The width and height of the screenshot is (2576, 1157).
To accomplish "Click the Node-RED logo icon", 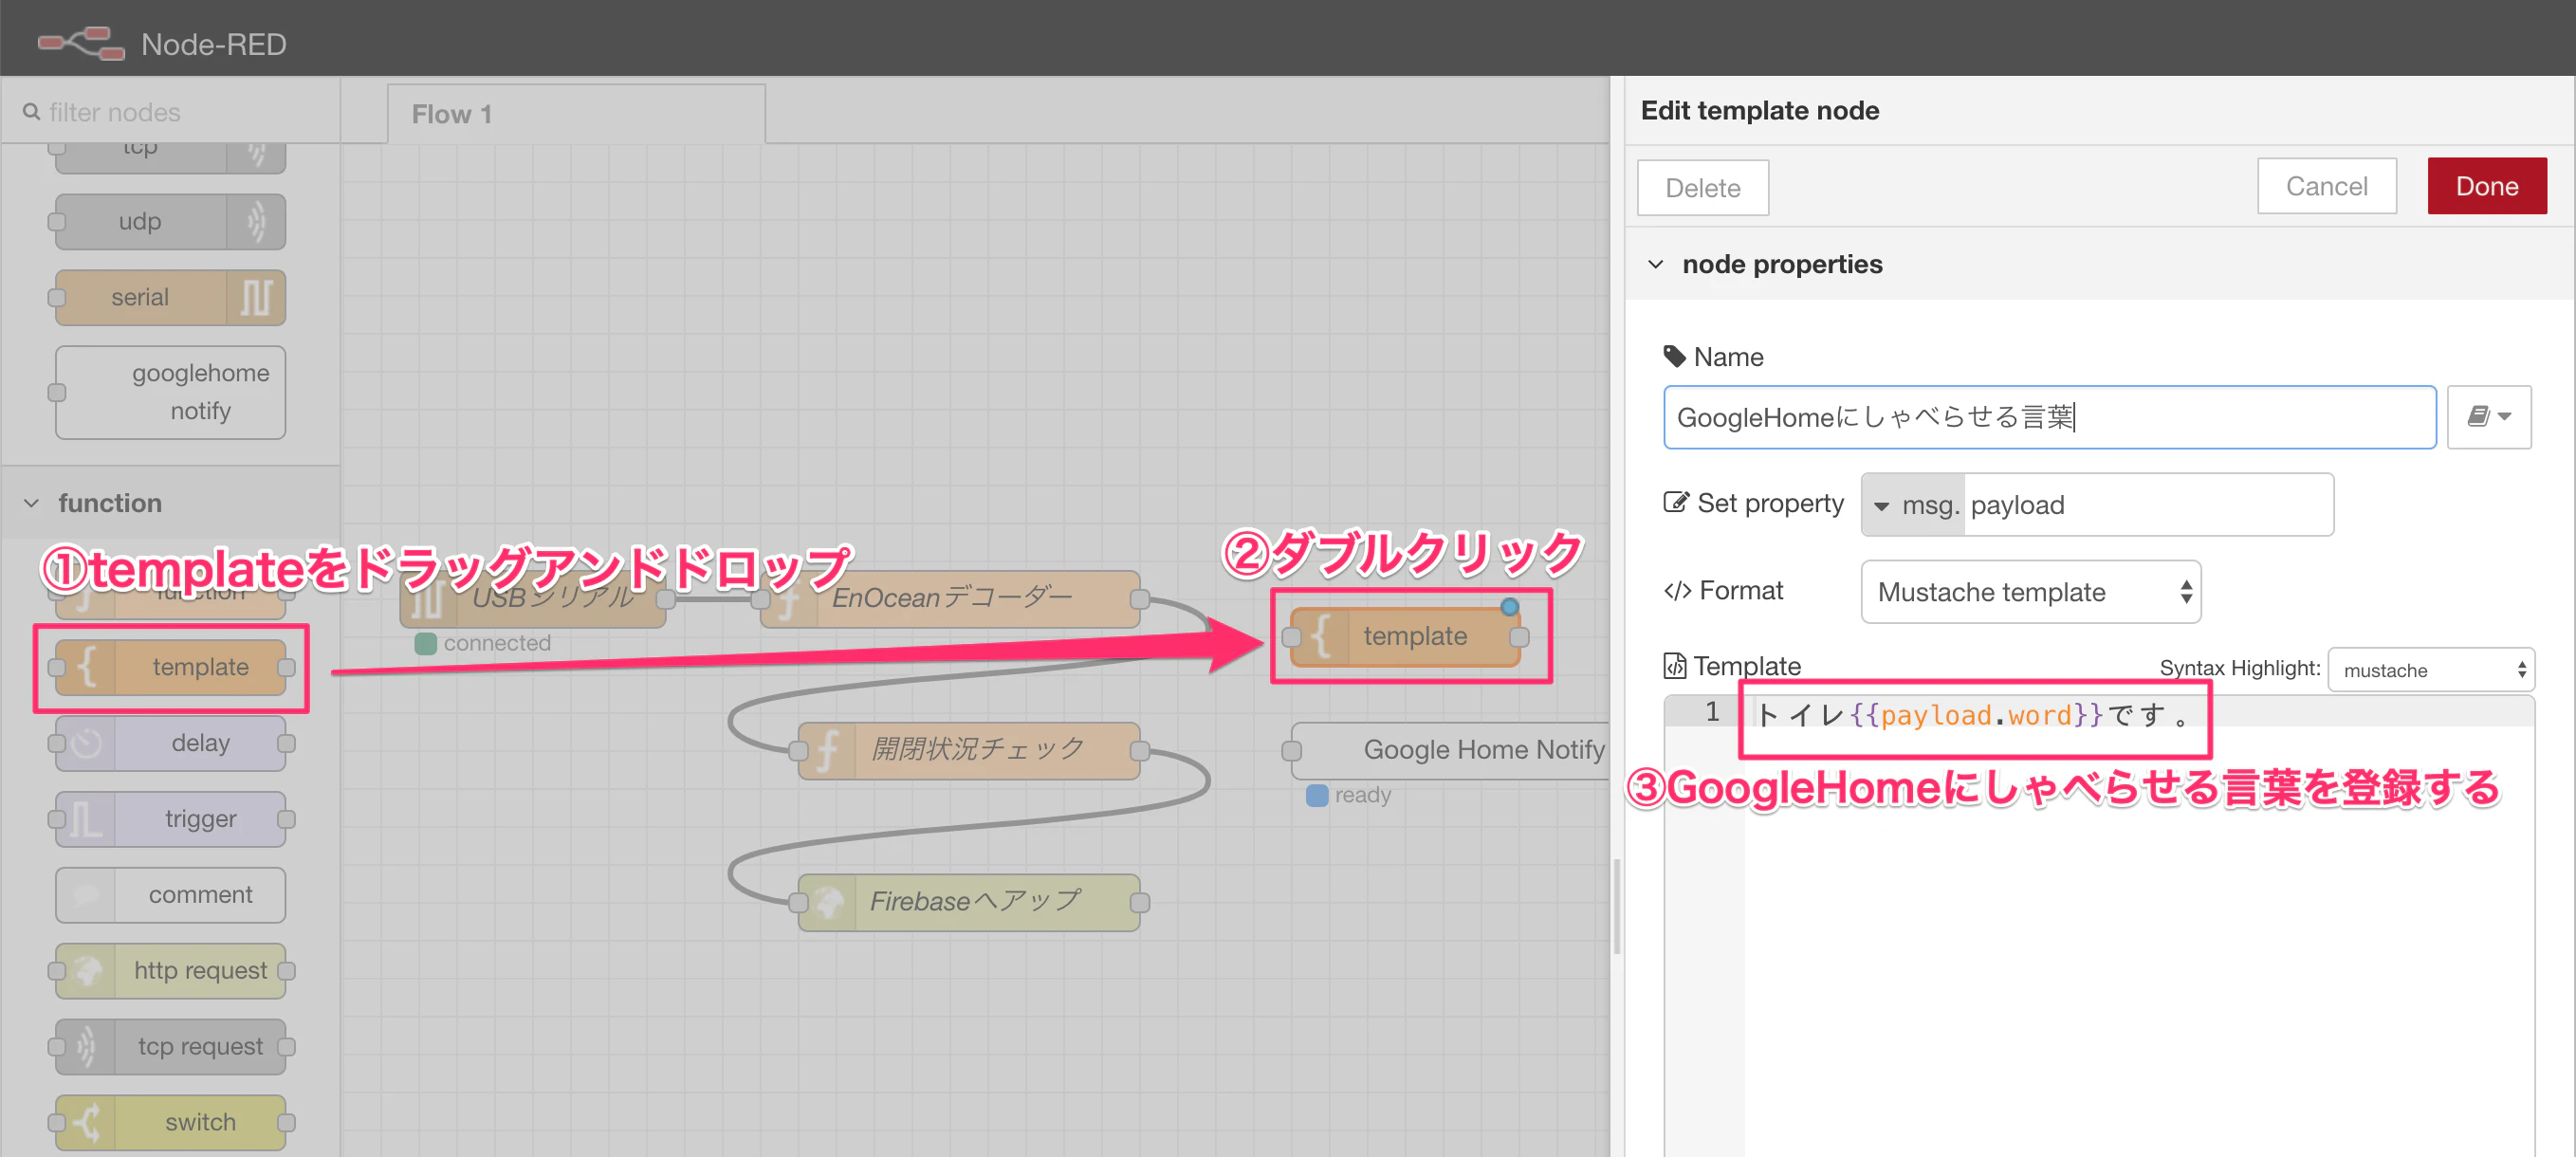I will [x=81, y=43].
